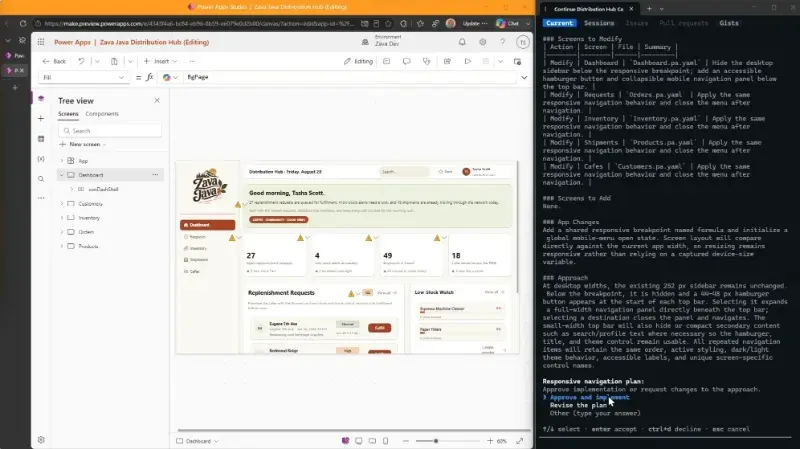Open the Power Apps app launcher waffle

41,42
